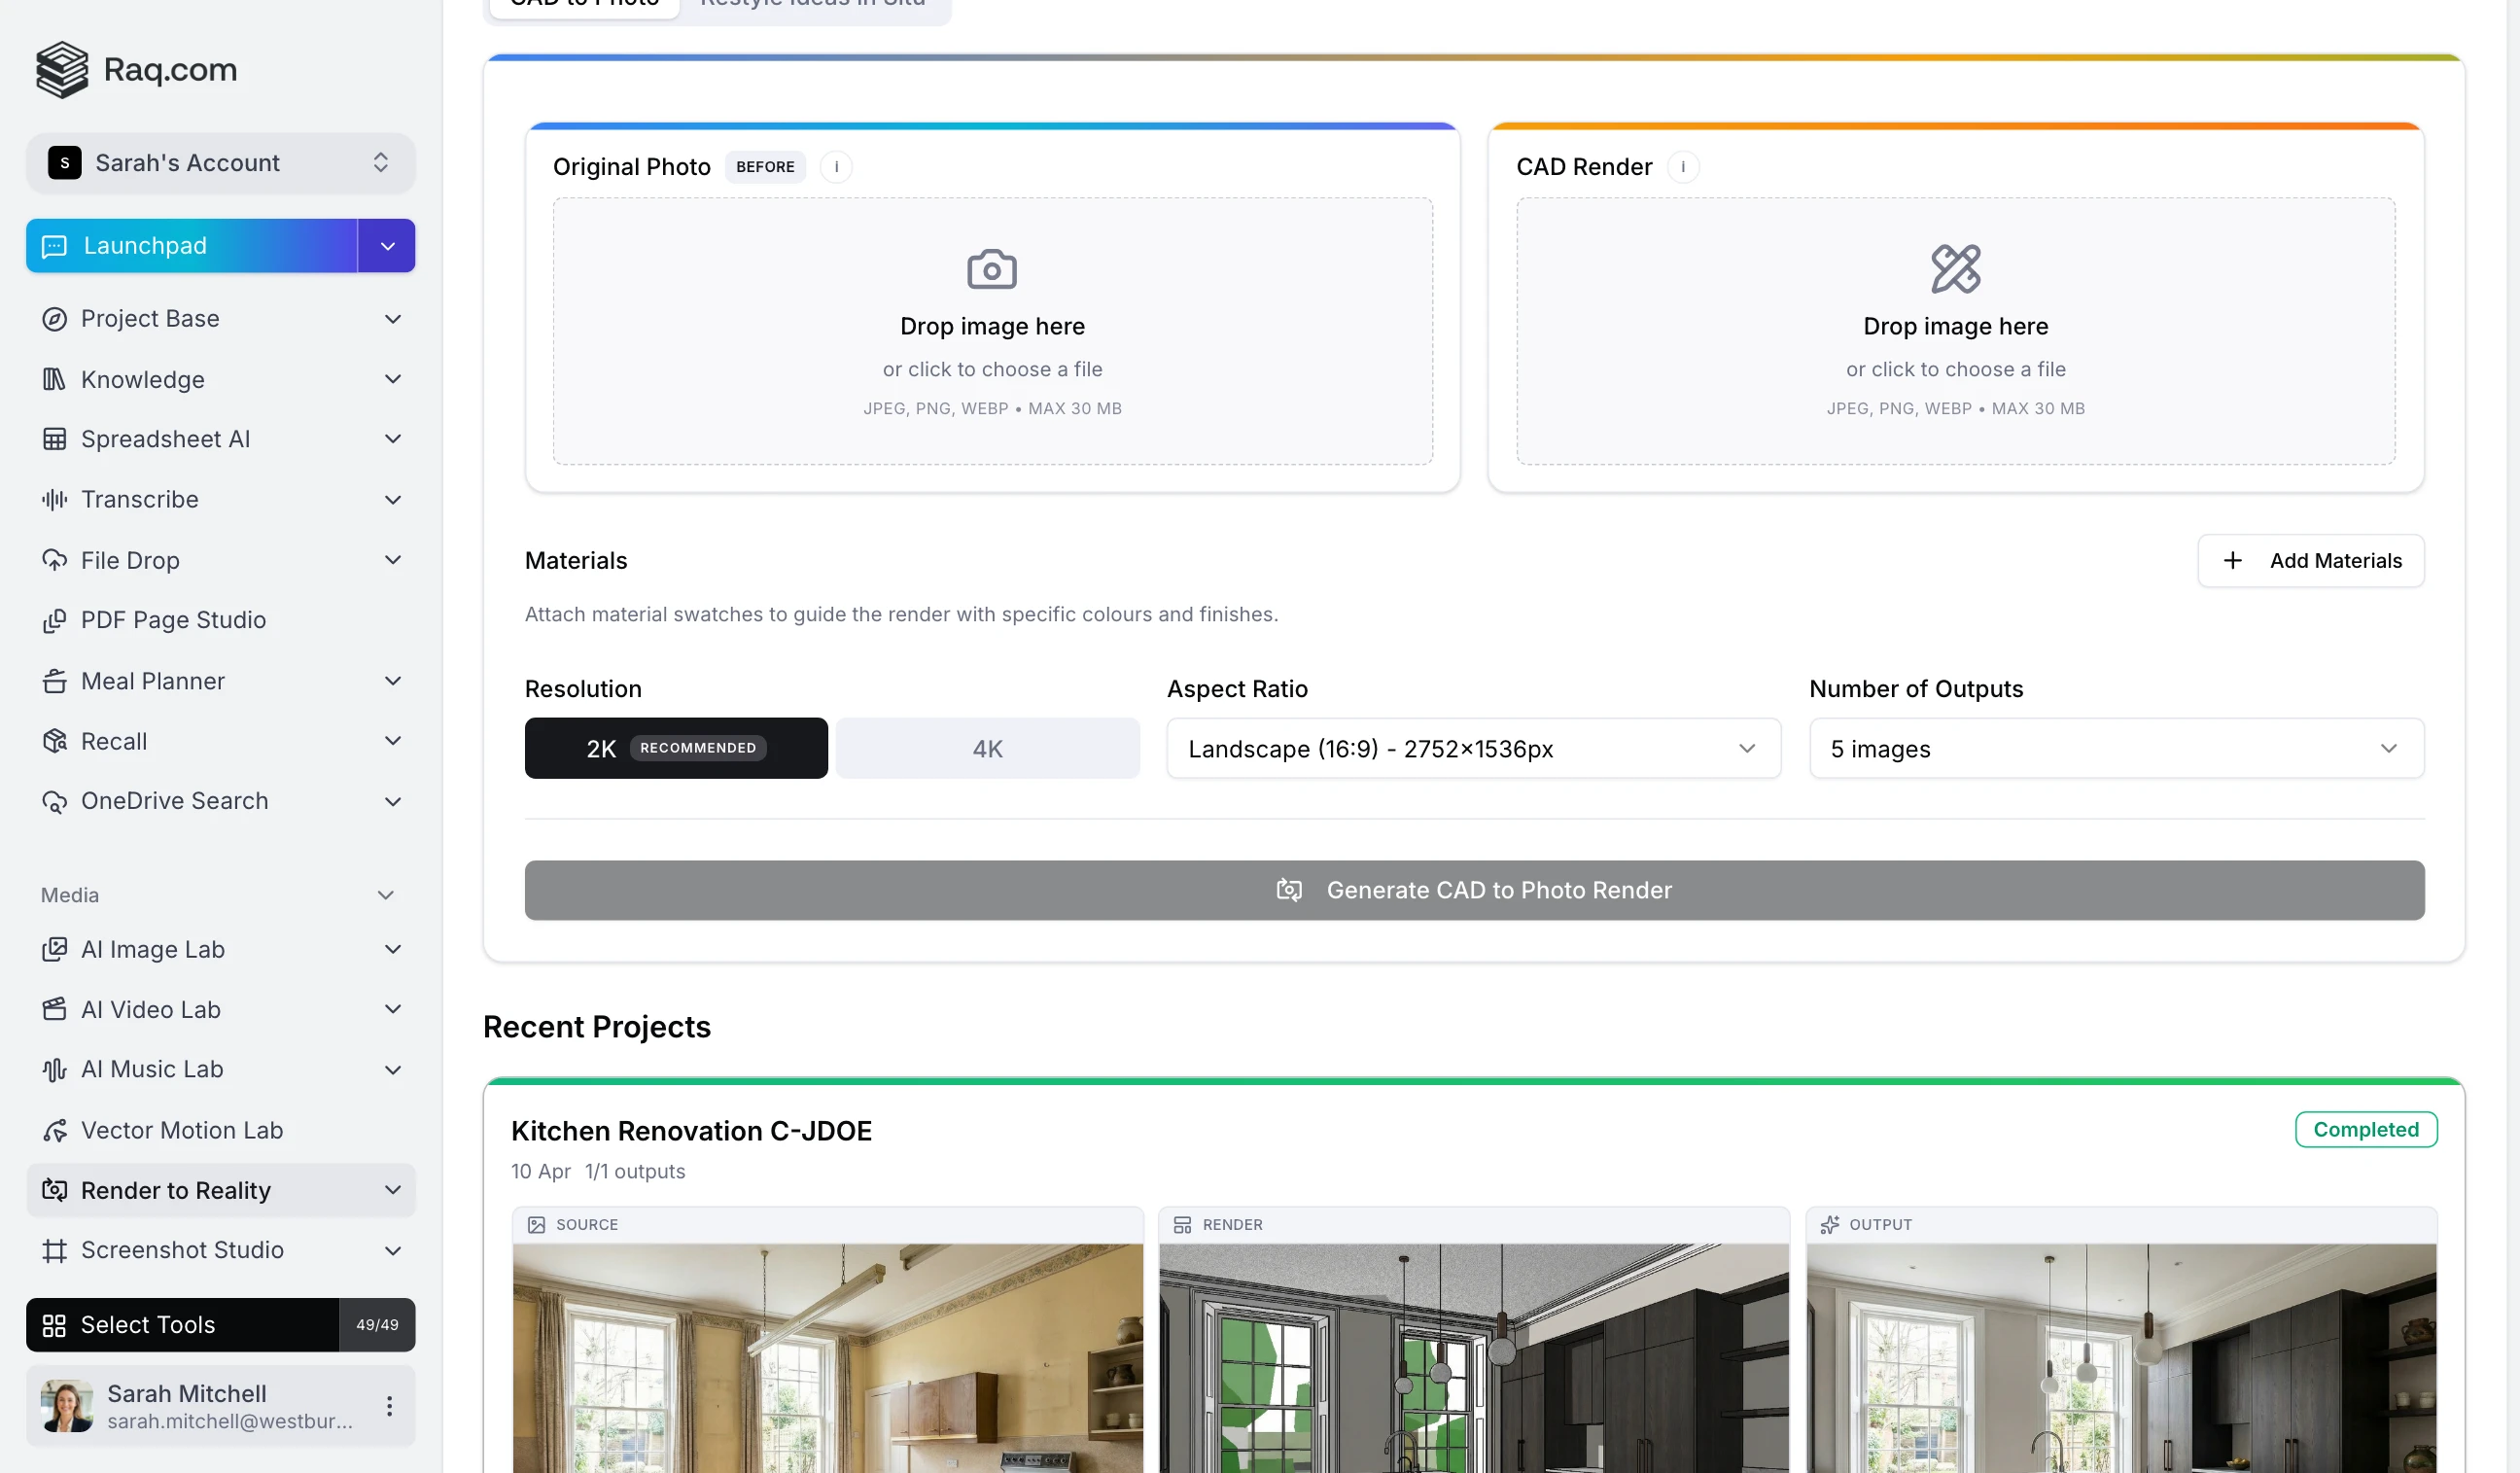Click the info icon beside Original Photo
2520x1473 pixels.
836,167
